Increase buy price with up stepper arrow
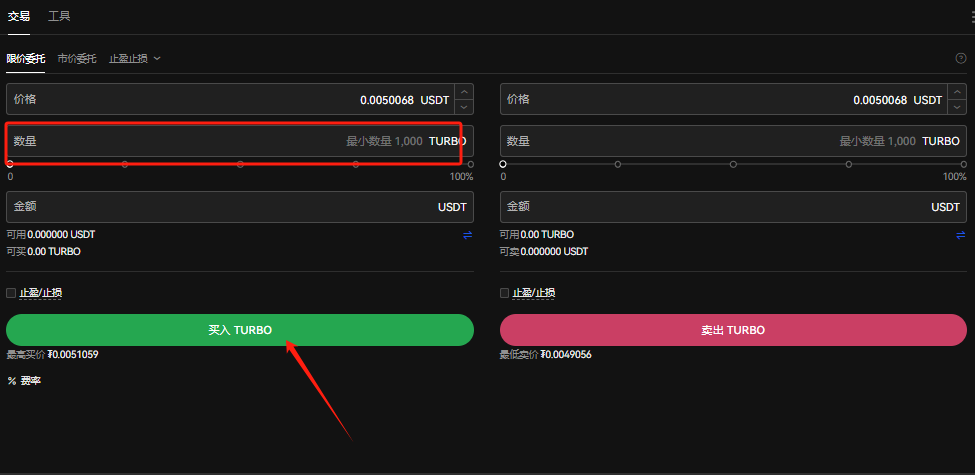Screen dimensions: 975x475 pos(464,91)
